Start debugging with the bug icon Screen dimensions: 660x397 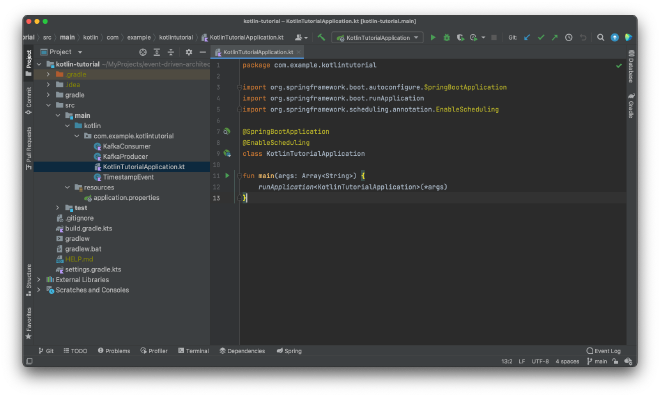(447, 37)
